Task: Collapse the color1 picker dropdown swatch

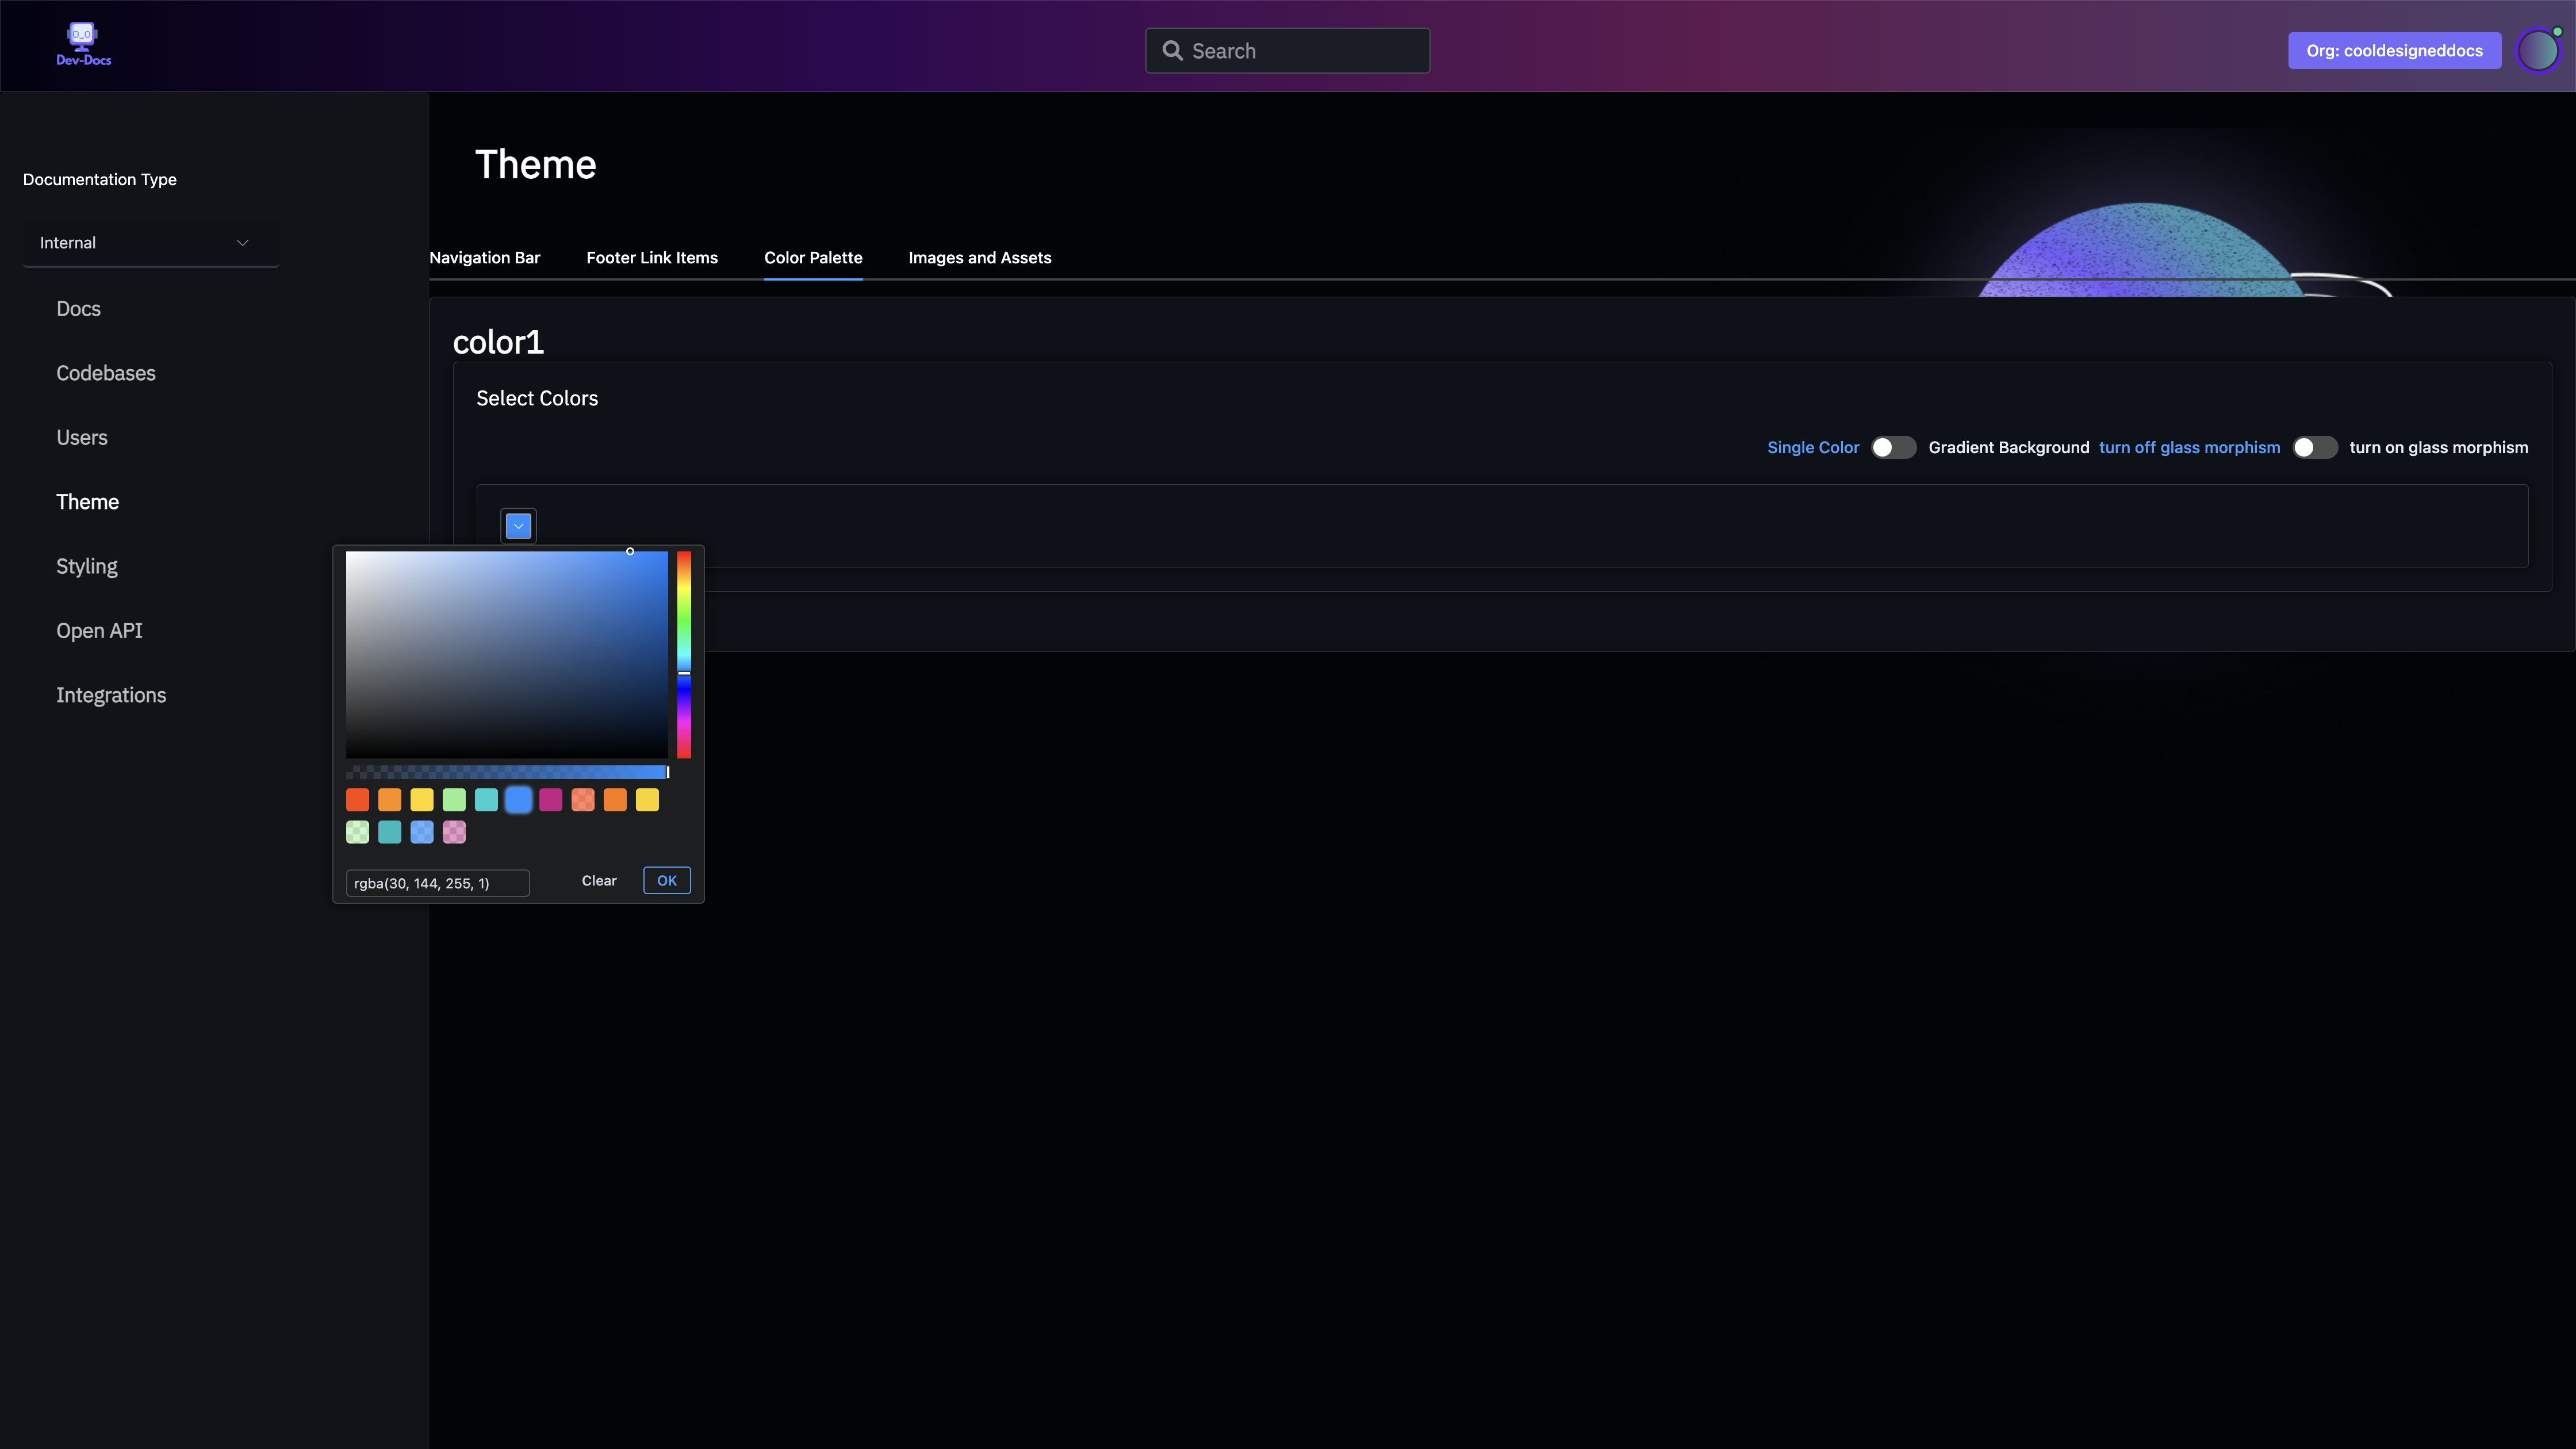Action: click(x=518, y=526)
